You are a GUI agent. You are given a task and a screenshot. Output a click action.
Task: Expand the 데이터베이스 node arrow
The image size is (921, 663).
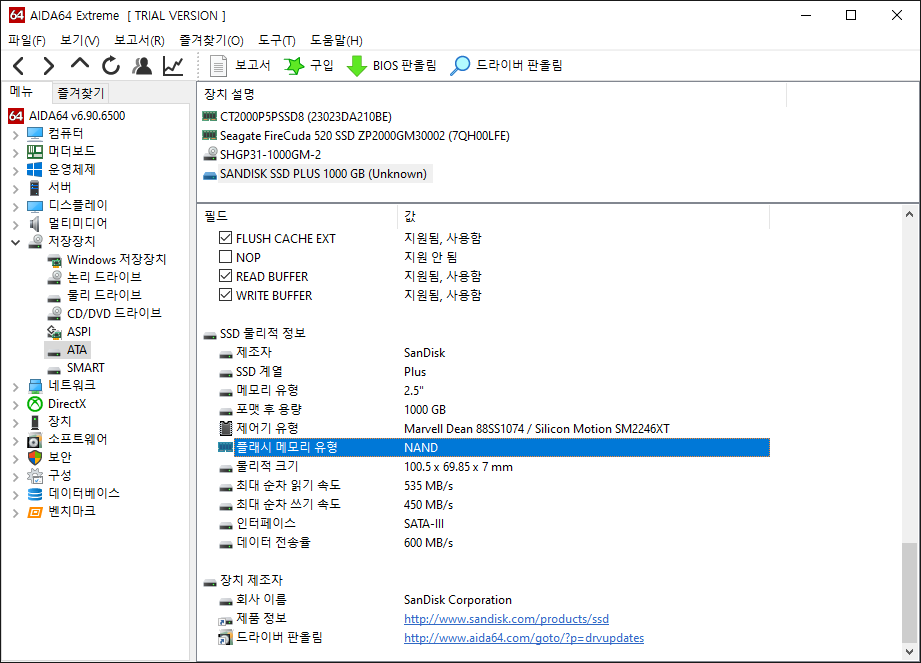tap(16, 495)
